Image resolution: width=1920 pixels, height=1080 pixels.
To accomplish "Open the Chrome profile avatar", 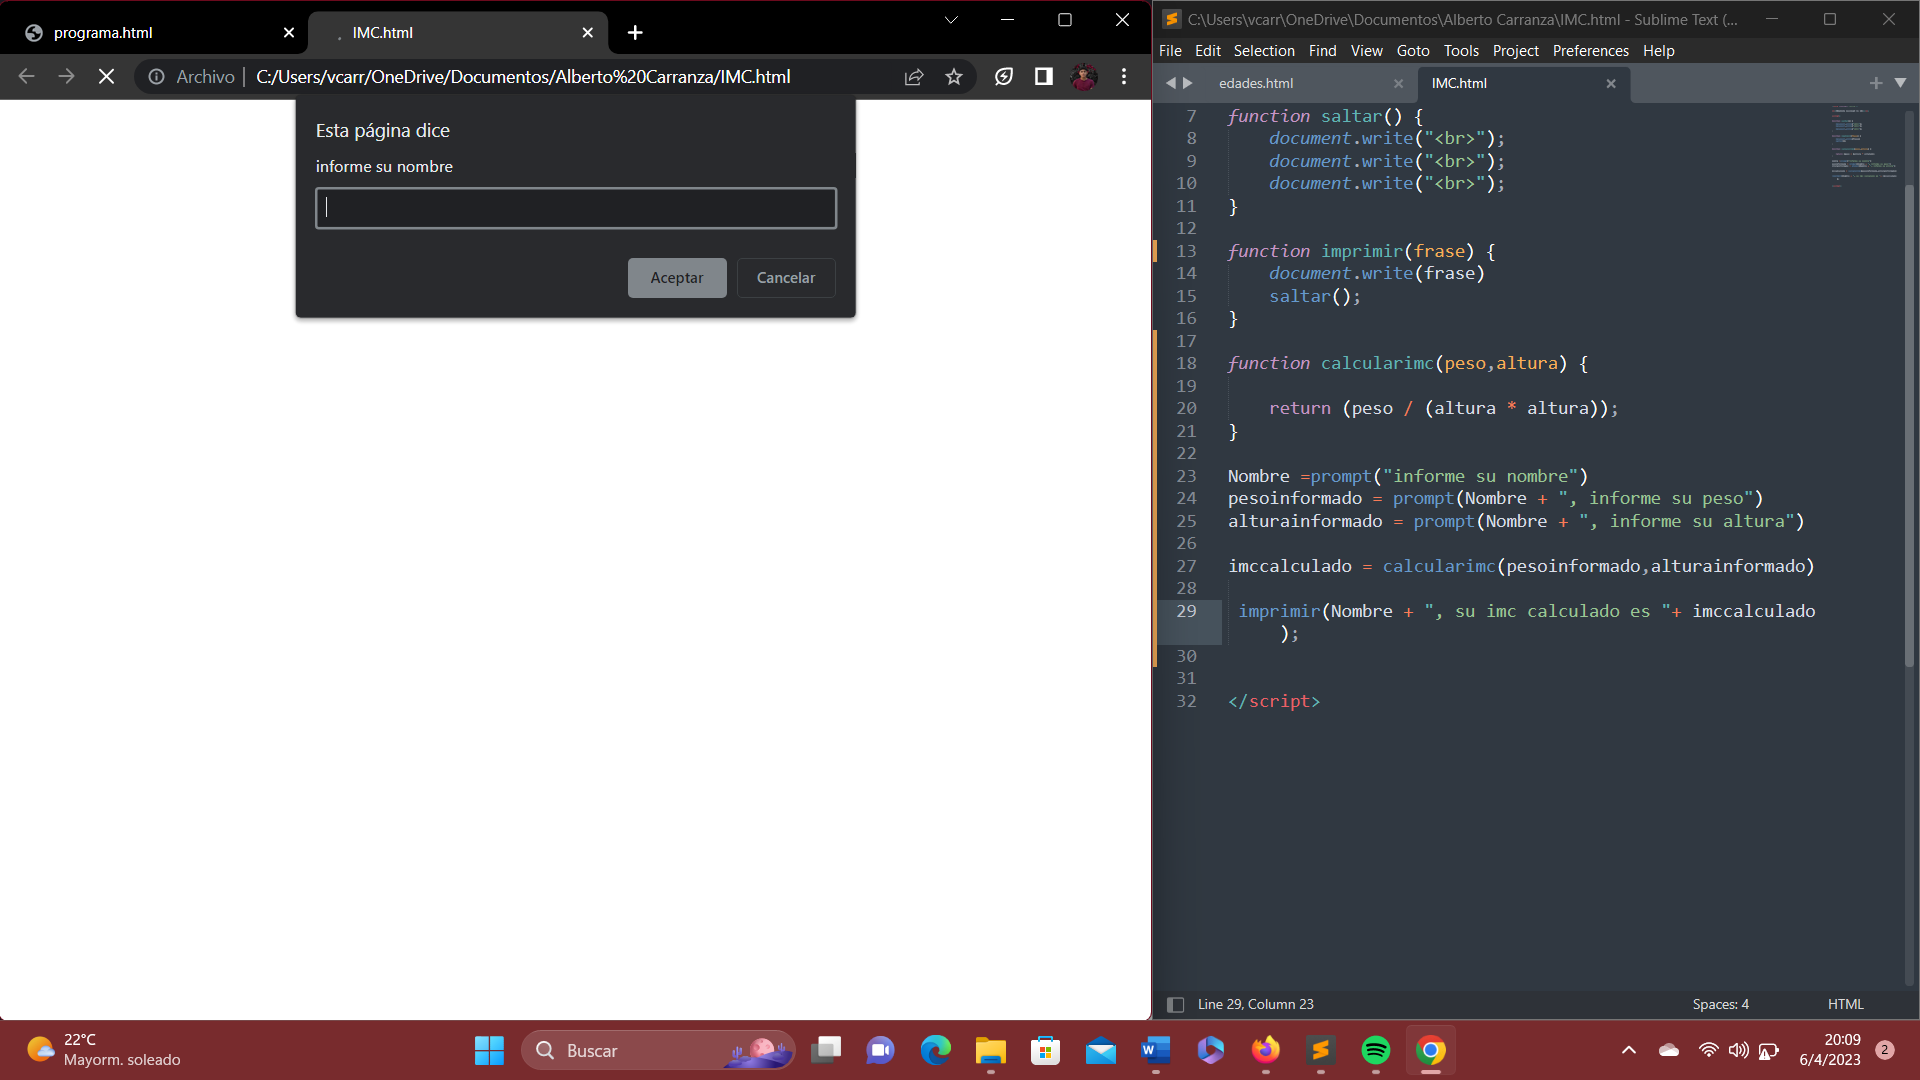I will pyautogui.click(x=1084, y=77).
